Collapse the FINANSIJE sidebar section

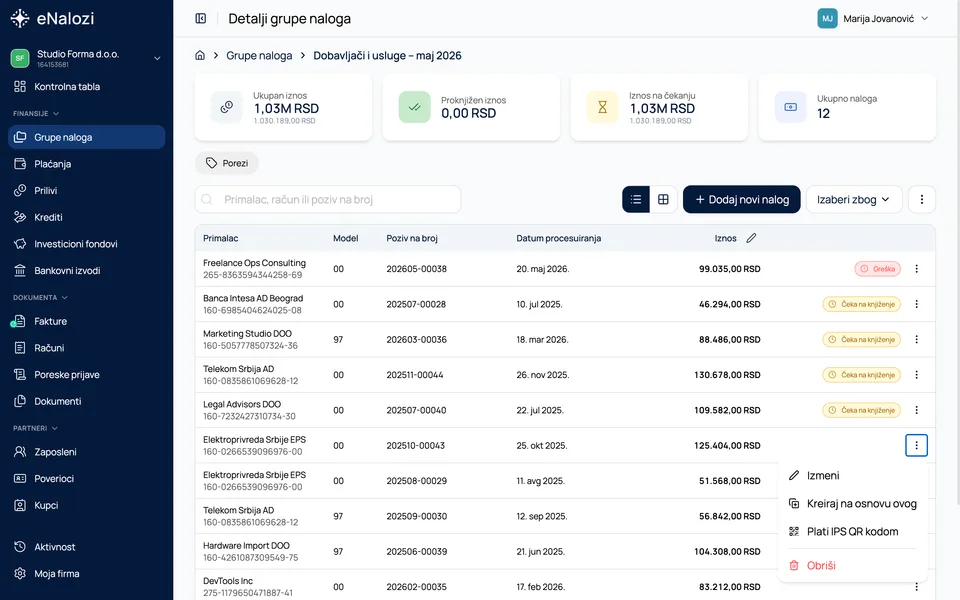tap(36, 114)
